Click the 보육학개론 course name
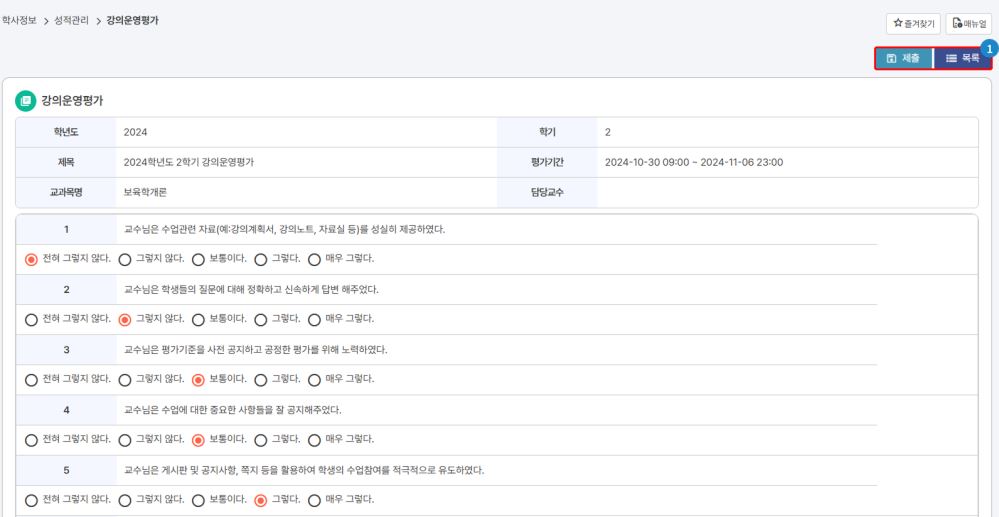The image size is (999, 517). (145, 192)
